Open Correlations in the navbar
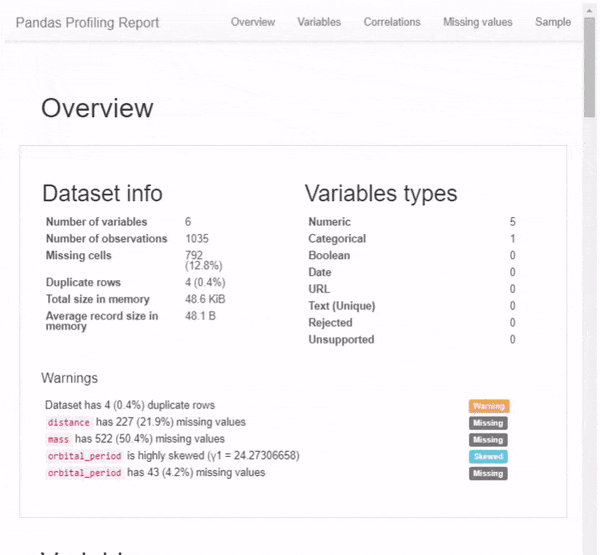 [392, 22]
